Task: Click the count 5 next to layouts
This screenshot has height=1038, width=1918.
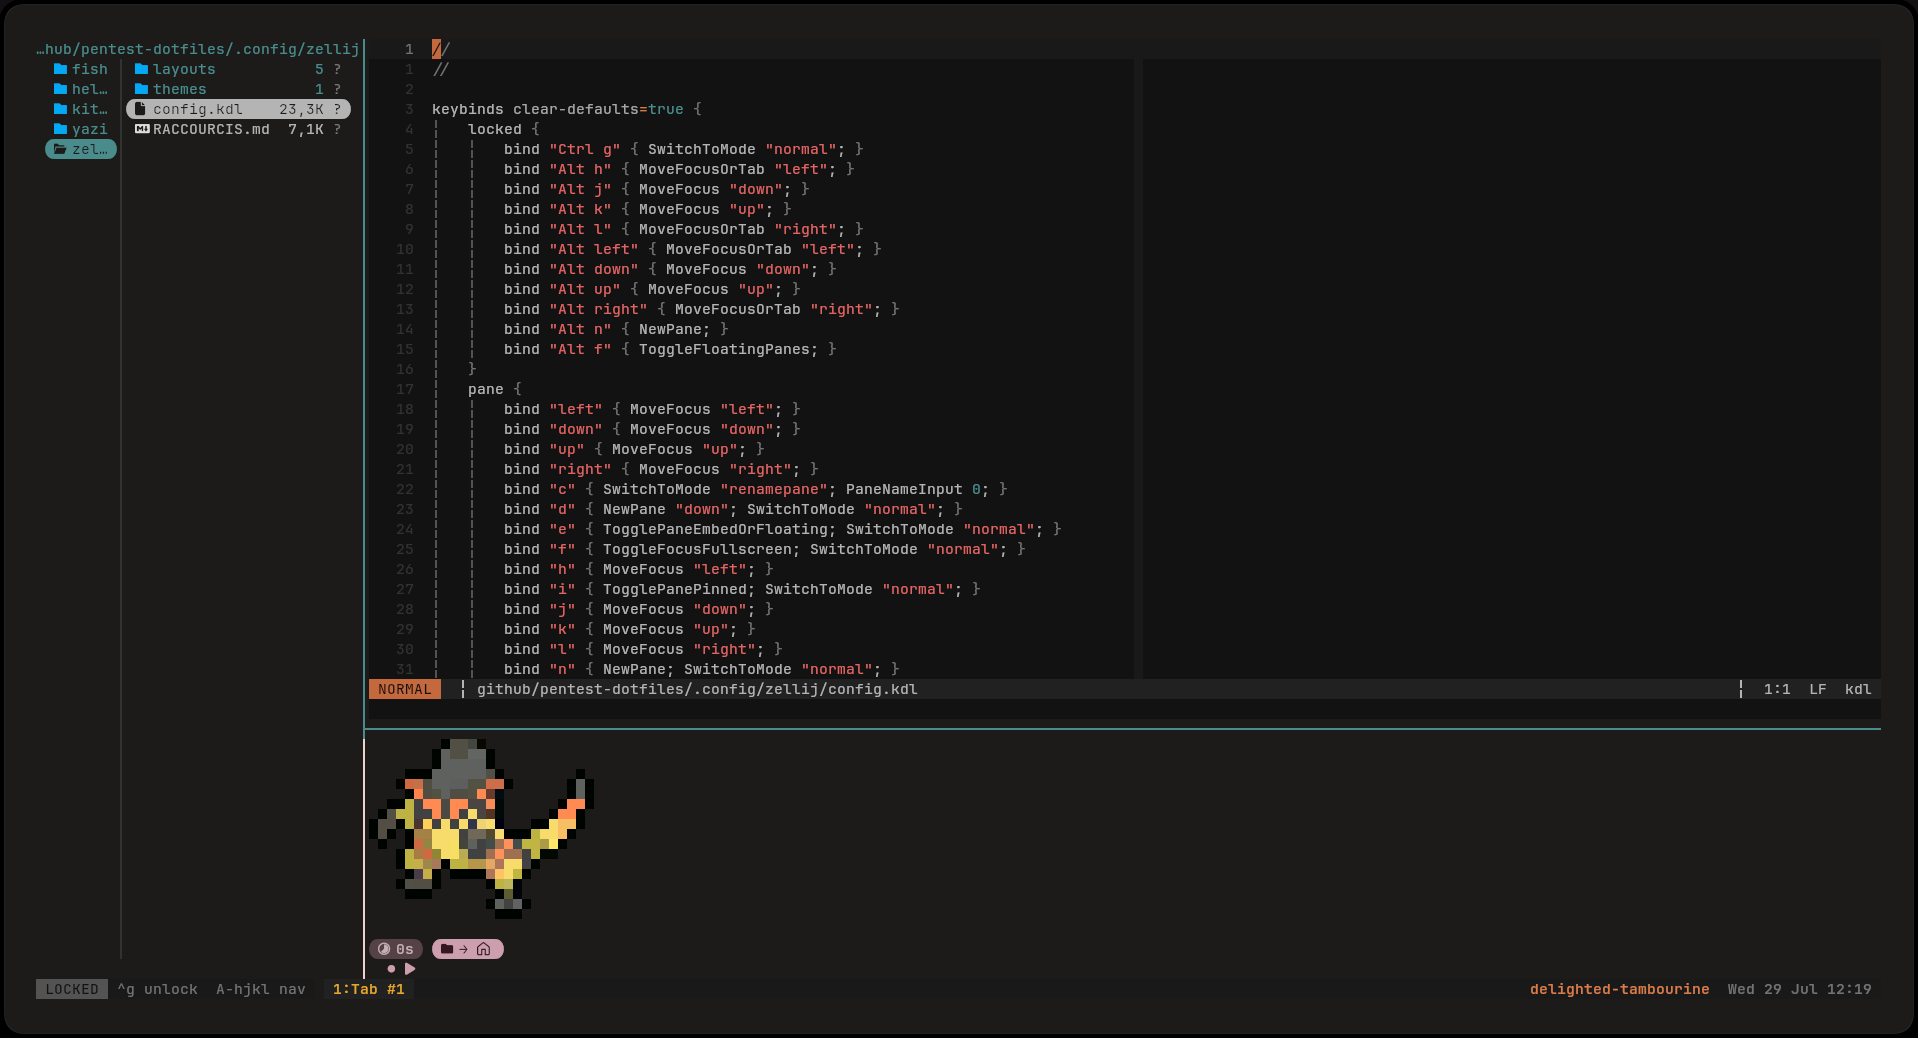Action: click(319, 69)
